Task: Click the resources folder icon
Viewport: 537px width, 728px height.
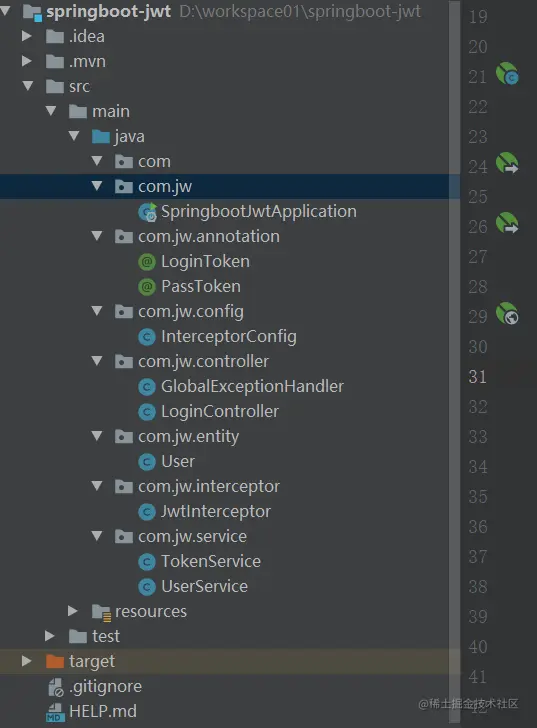Action: click(x=101, y=612)
